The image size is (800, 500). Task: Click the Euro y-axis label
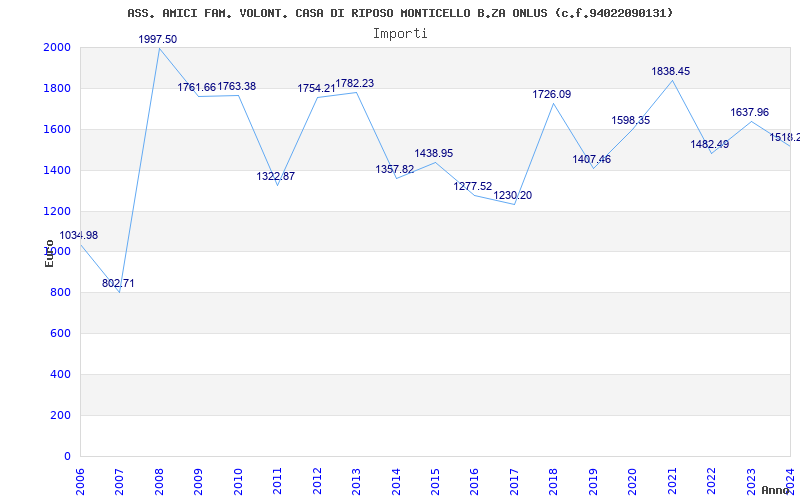[x=49, y=253]
